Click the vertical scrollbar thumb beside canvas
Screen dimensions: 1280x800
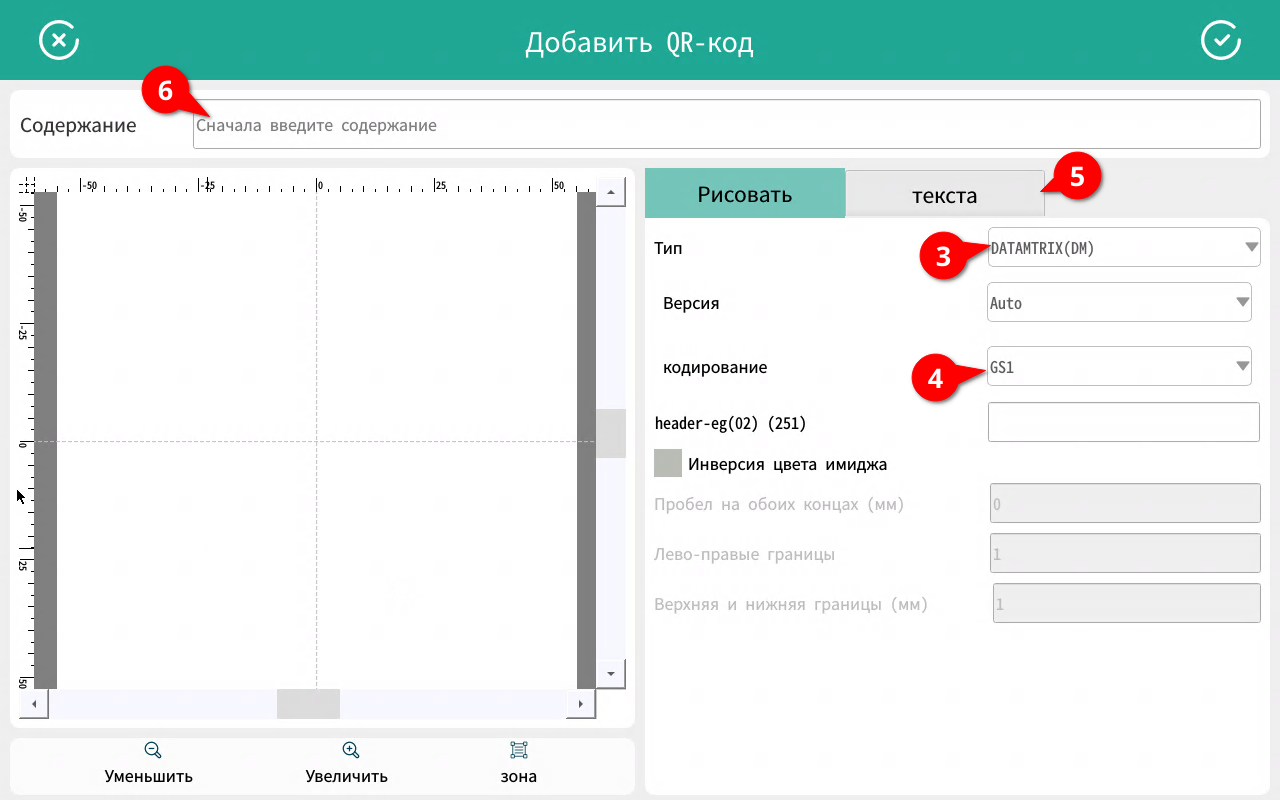point(610,433)
